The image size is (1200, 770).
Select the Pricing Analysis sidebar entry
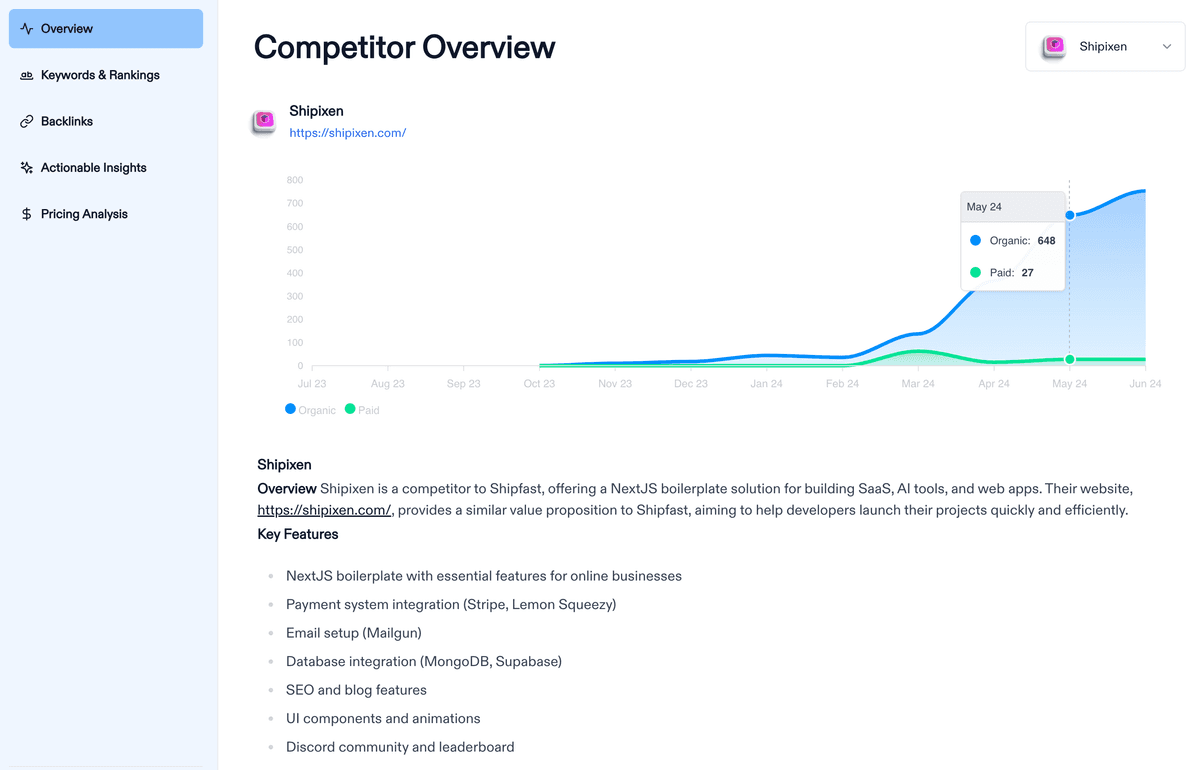tap(84, 213)
